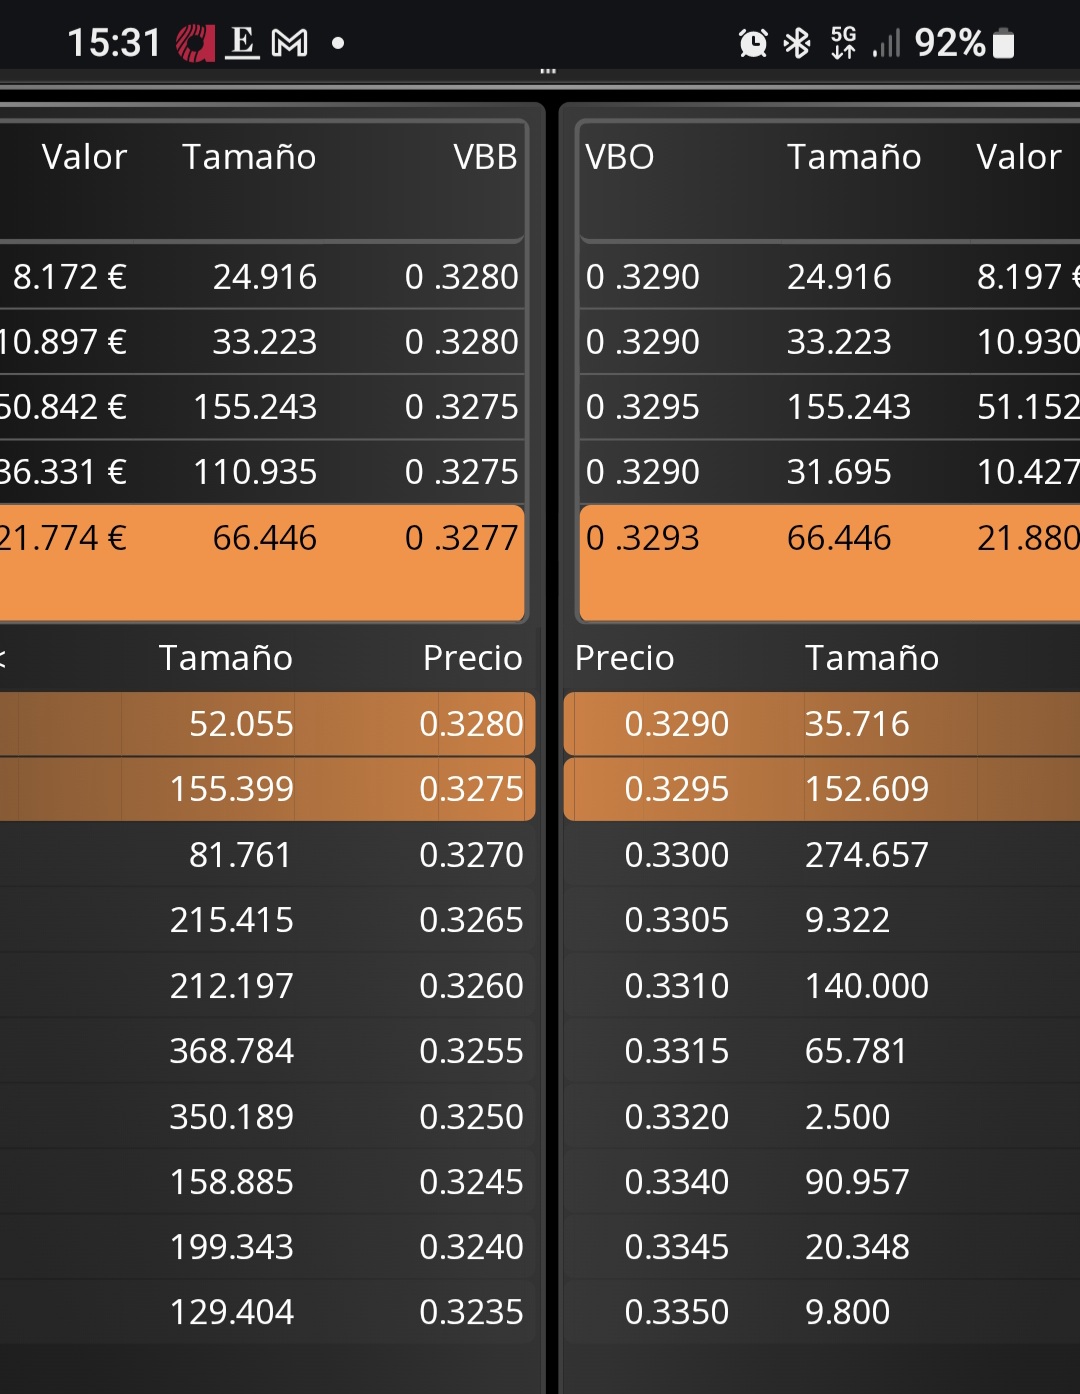Select the 21.774 € highlighted valor
Image resolution: width=1080 pixels, height=1394 pixels.
coord(64,538)
